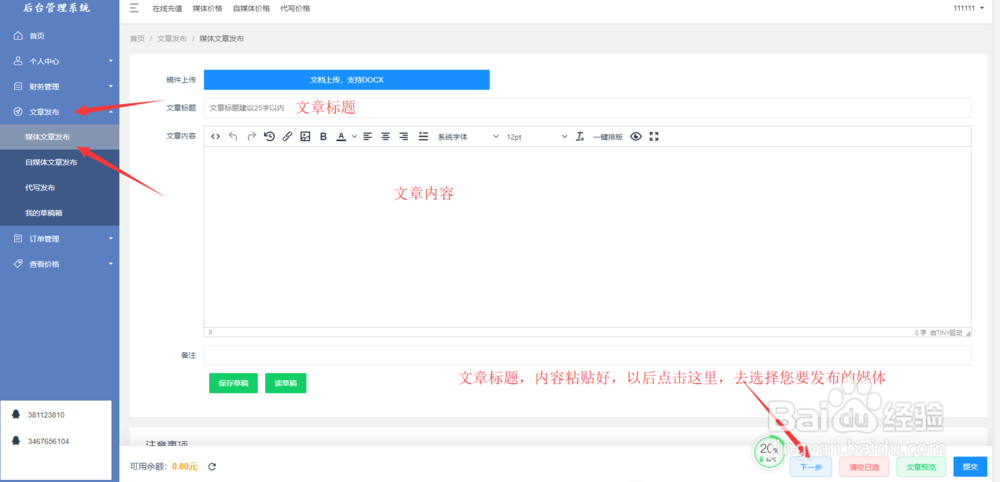Viewport: 1000px width, 482px height.
Task: Open 我的草稿箱 in the sidebar
Action: pos(59,213)
